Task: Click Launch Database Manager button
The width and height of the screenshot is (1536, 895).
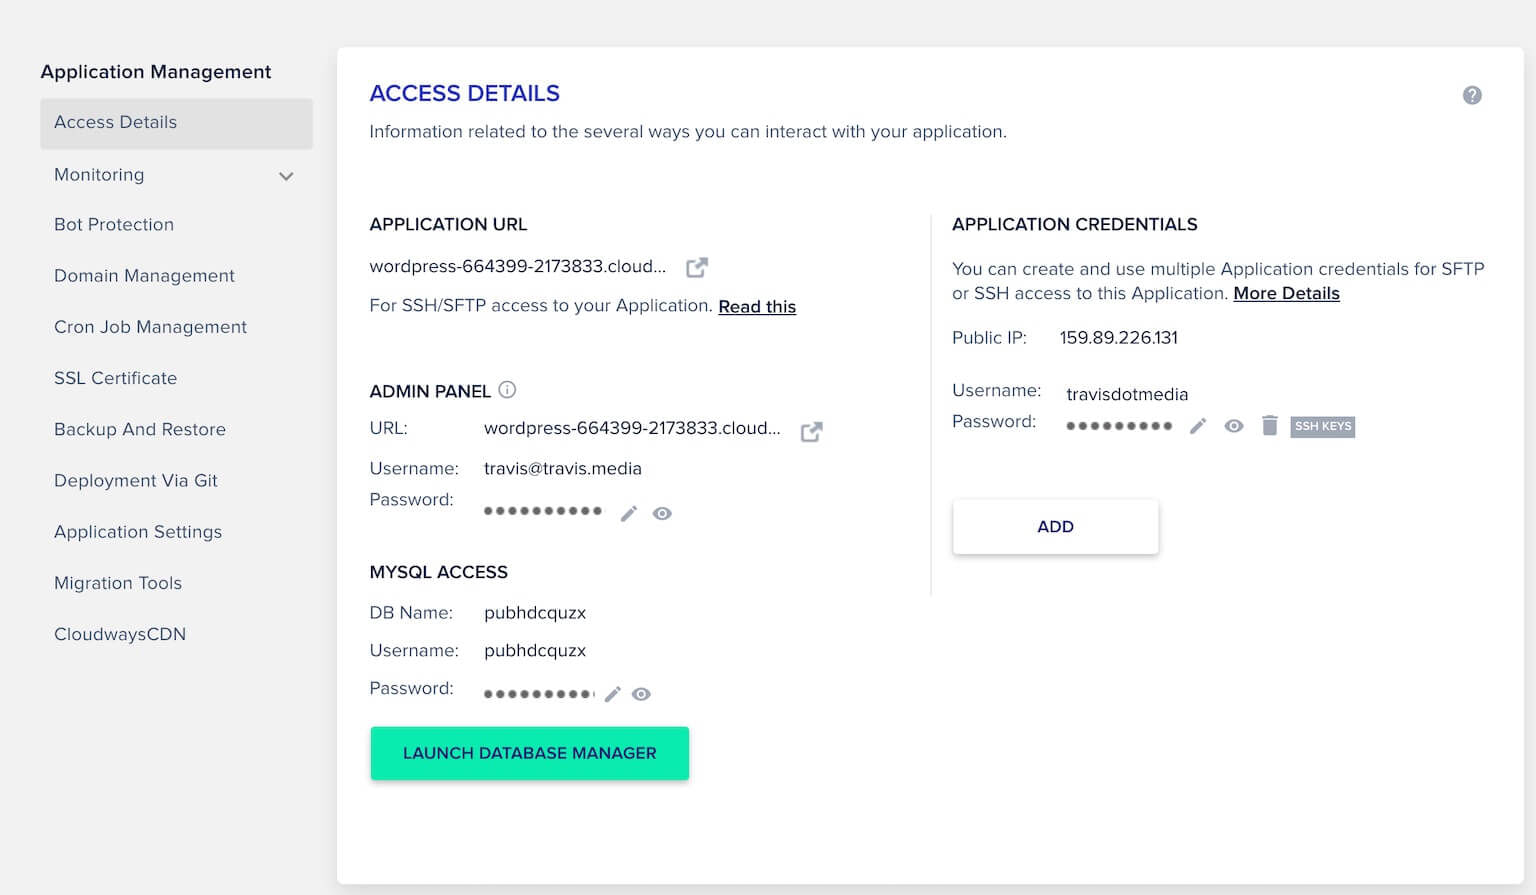Action: point(529,753)
